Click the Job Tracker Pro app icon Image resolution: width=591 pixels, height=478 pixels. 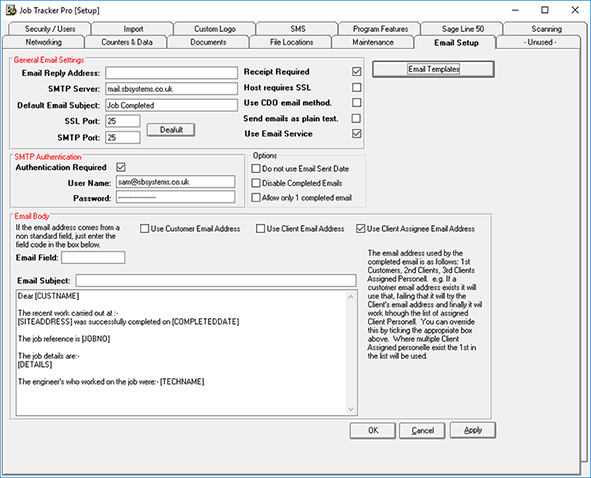click(11, 10)
